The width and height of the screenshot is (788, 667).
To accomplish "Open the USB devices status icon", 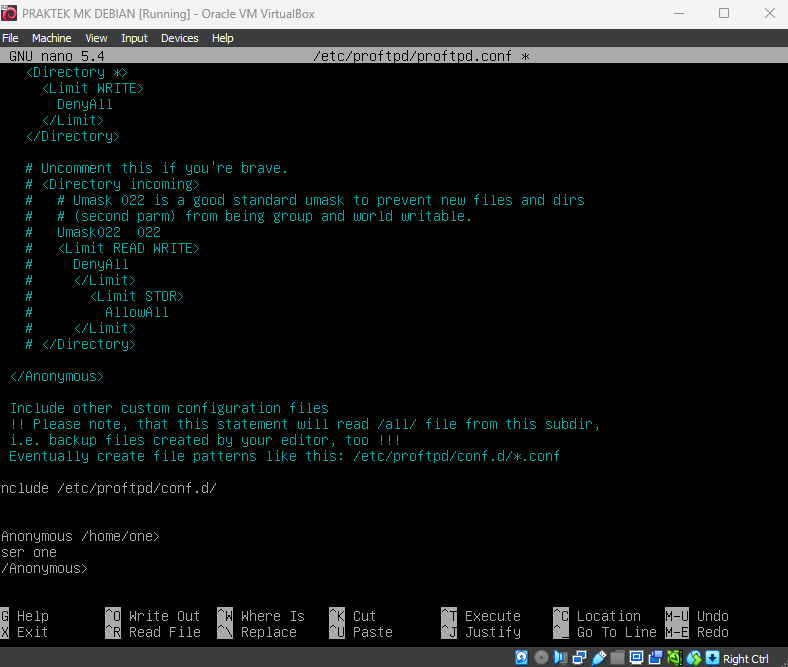I will pos(599,657).
